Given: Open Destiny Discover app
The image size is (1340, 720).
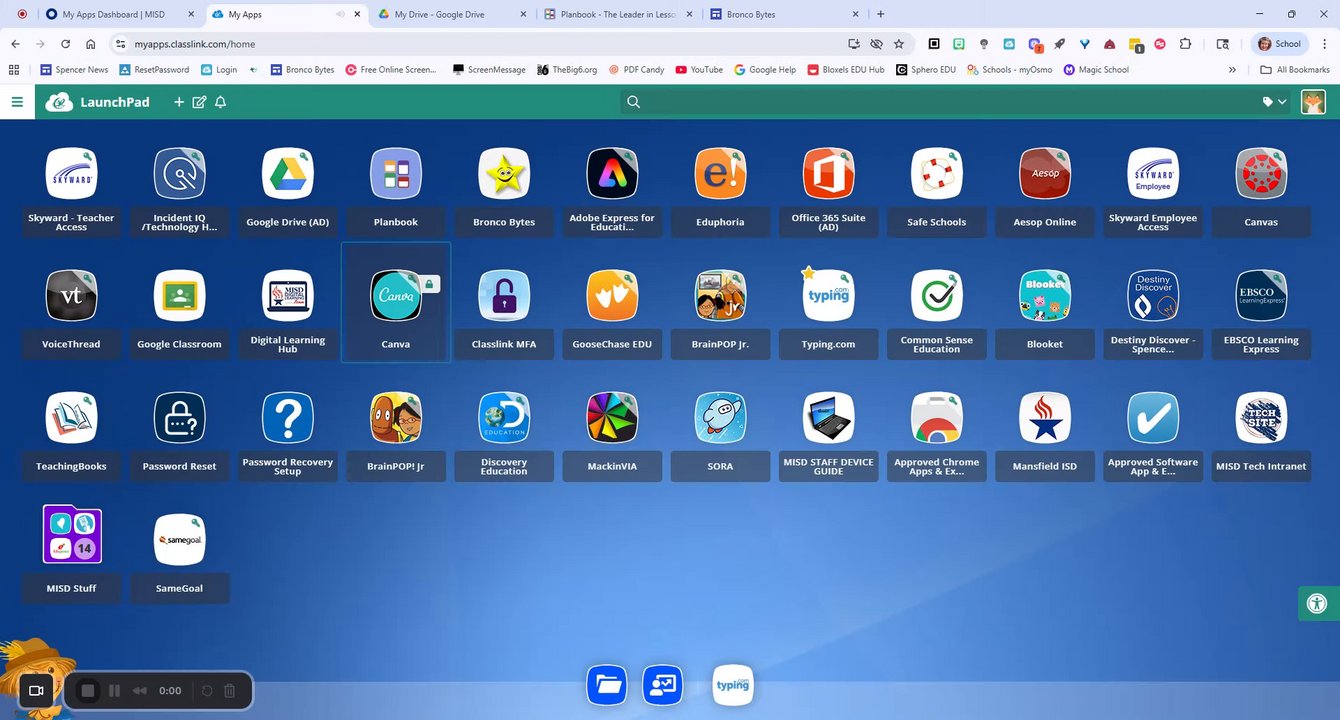Looking at the screenshot, I should [1153, 296].
